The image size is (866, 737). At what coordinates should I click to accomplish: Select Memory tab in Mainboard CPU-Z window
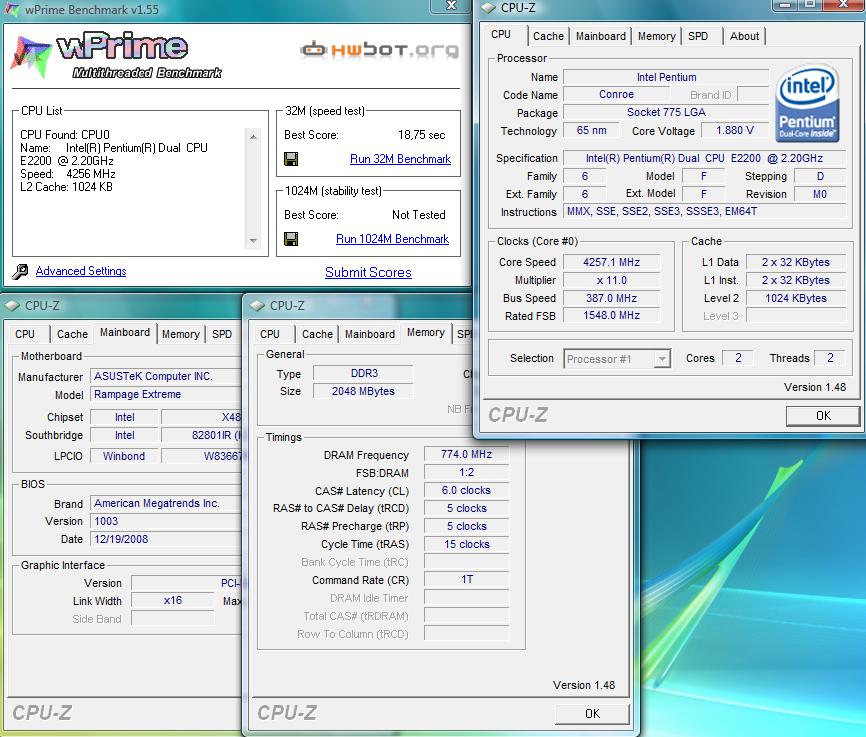(x=181, y=334)
